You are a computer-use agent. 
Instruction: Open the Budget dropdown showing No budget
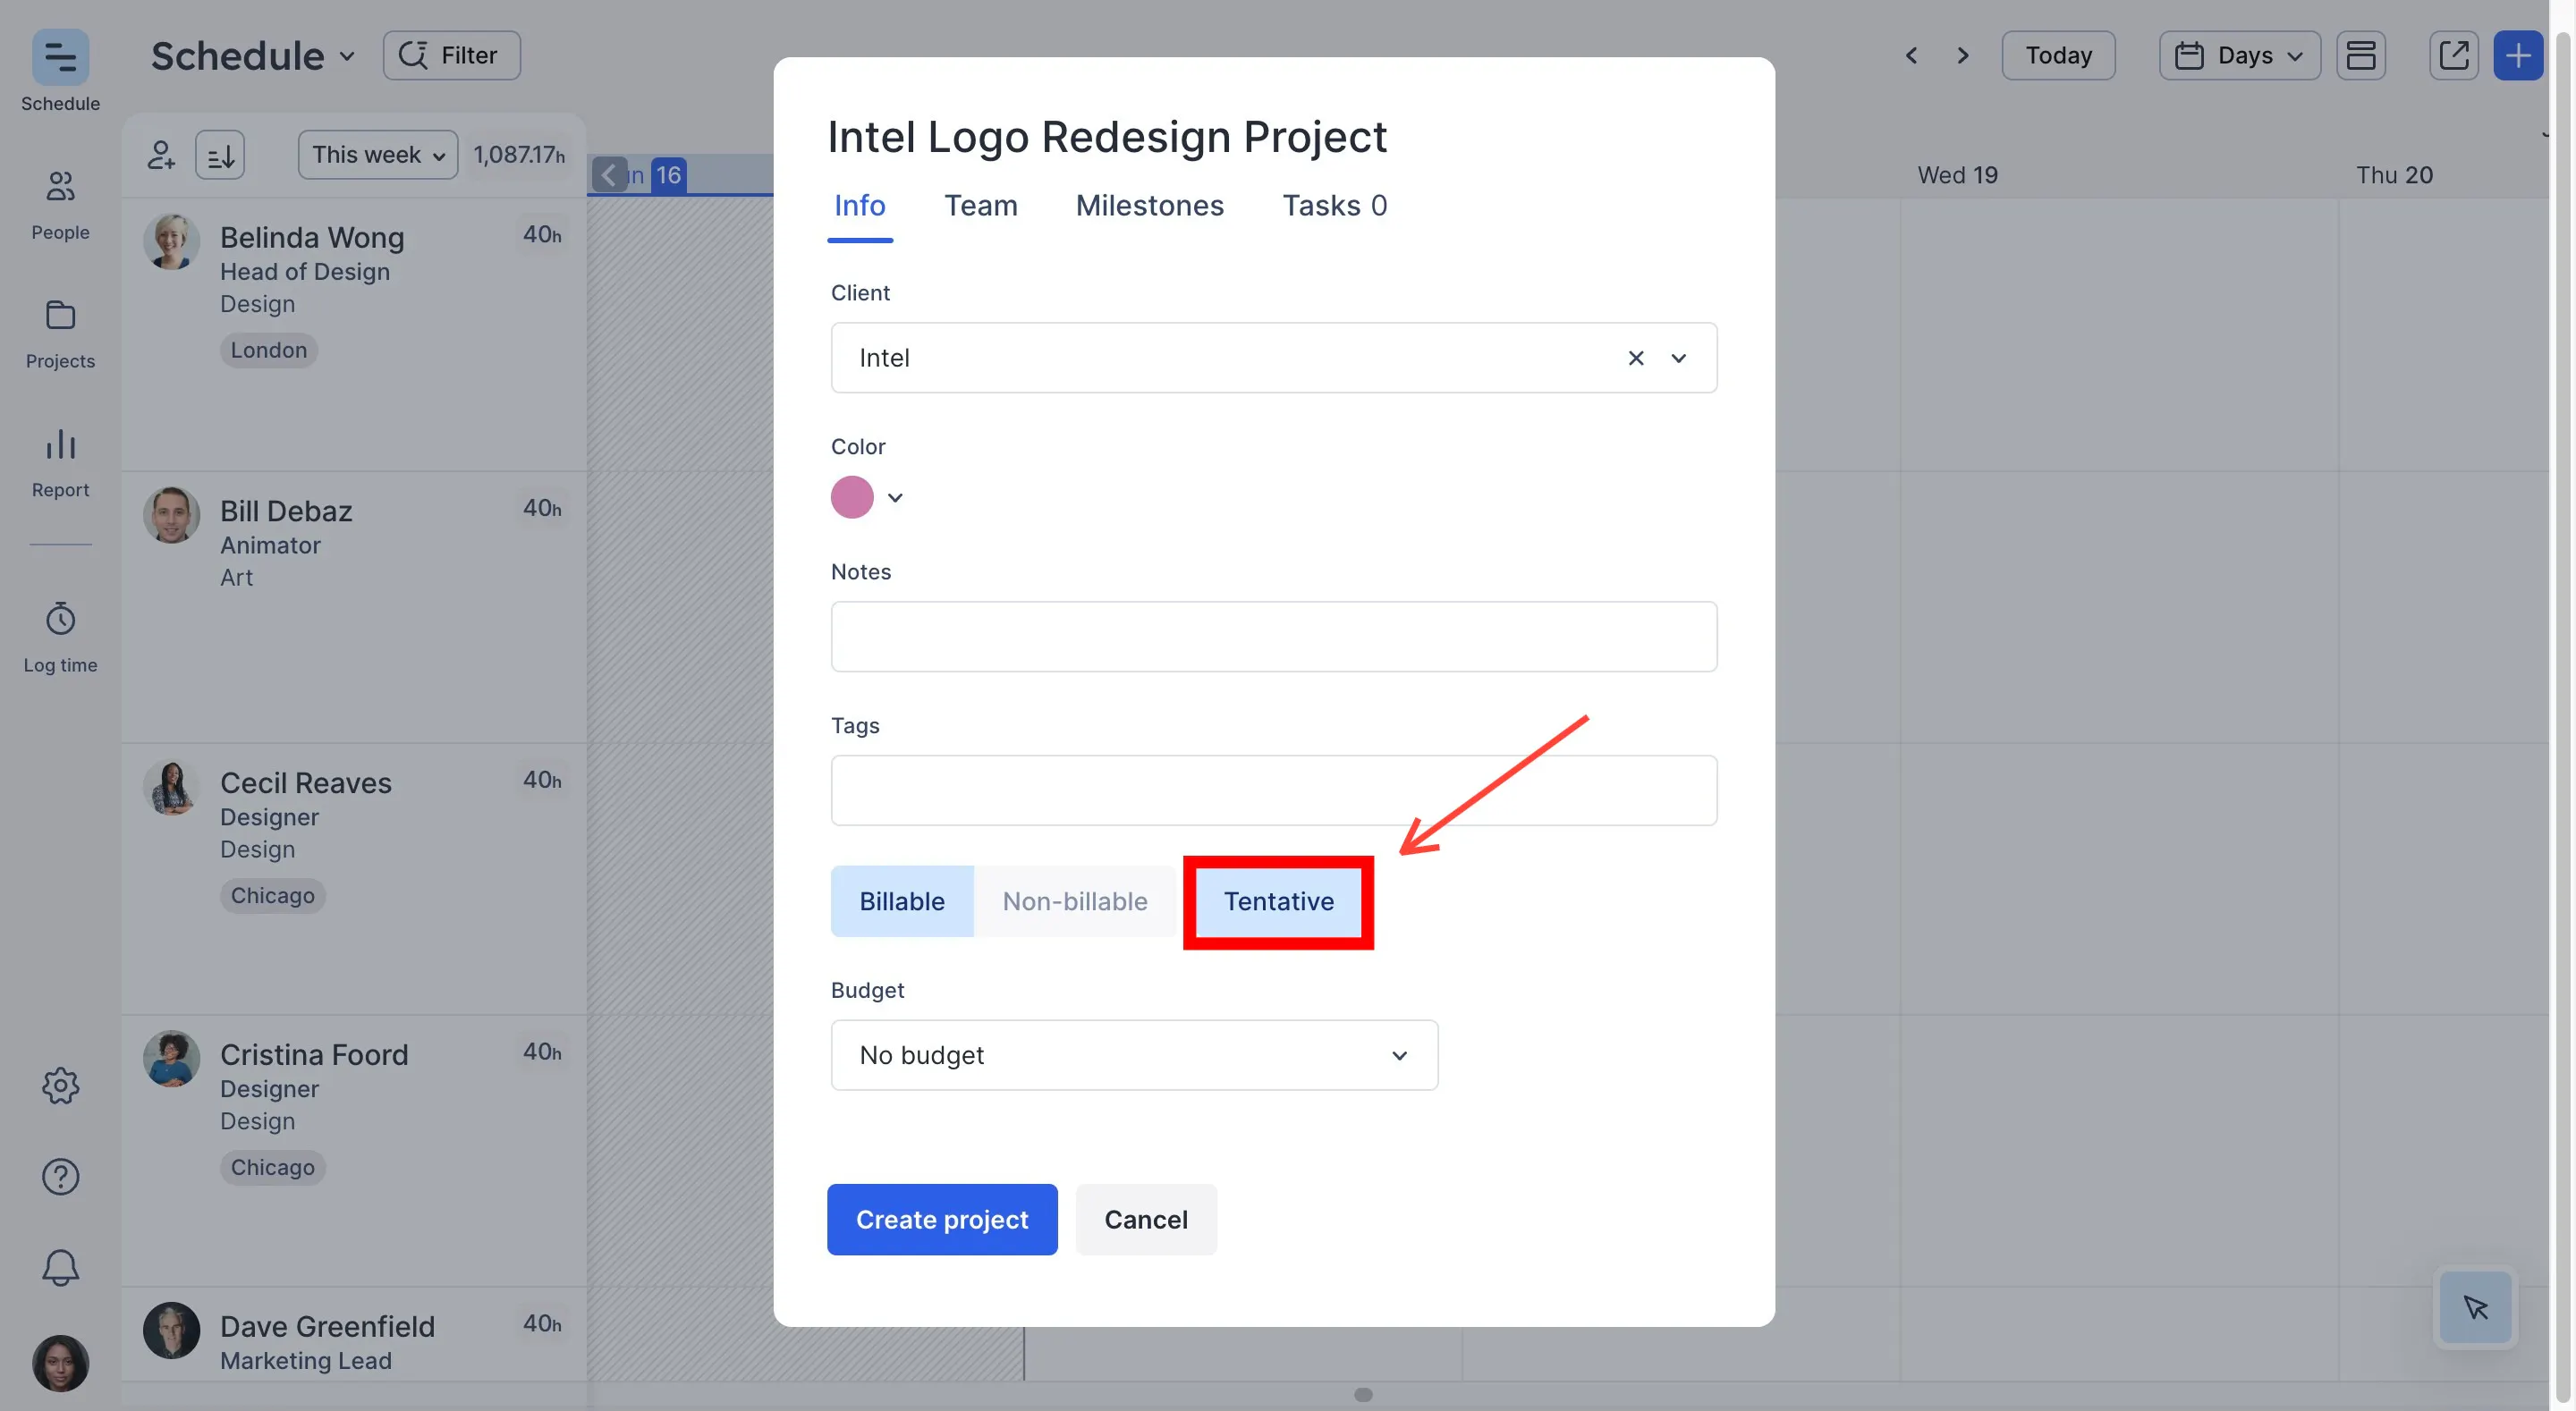1134,1055
